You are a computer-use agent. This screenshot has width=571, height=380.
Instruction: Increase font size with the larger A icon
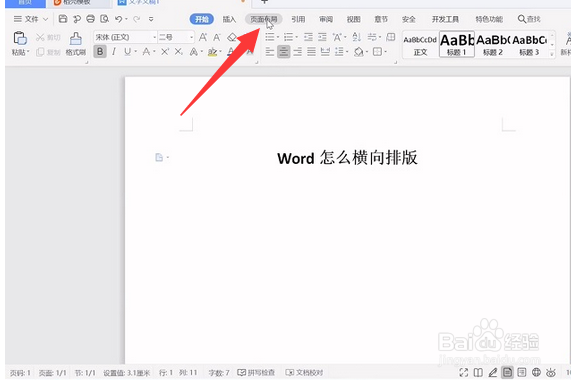[x=203, y=37]
